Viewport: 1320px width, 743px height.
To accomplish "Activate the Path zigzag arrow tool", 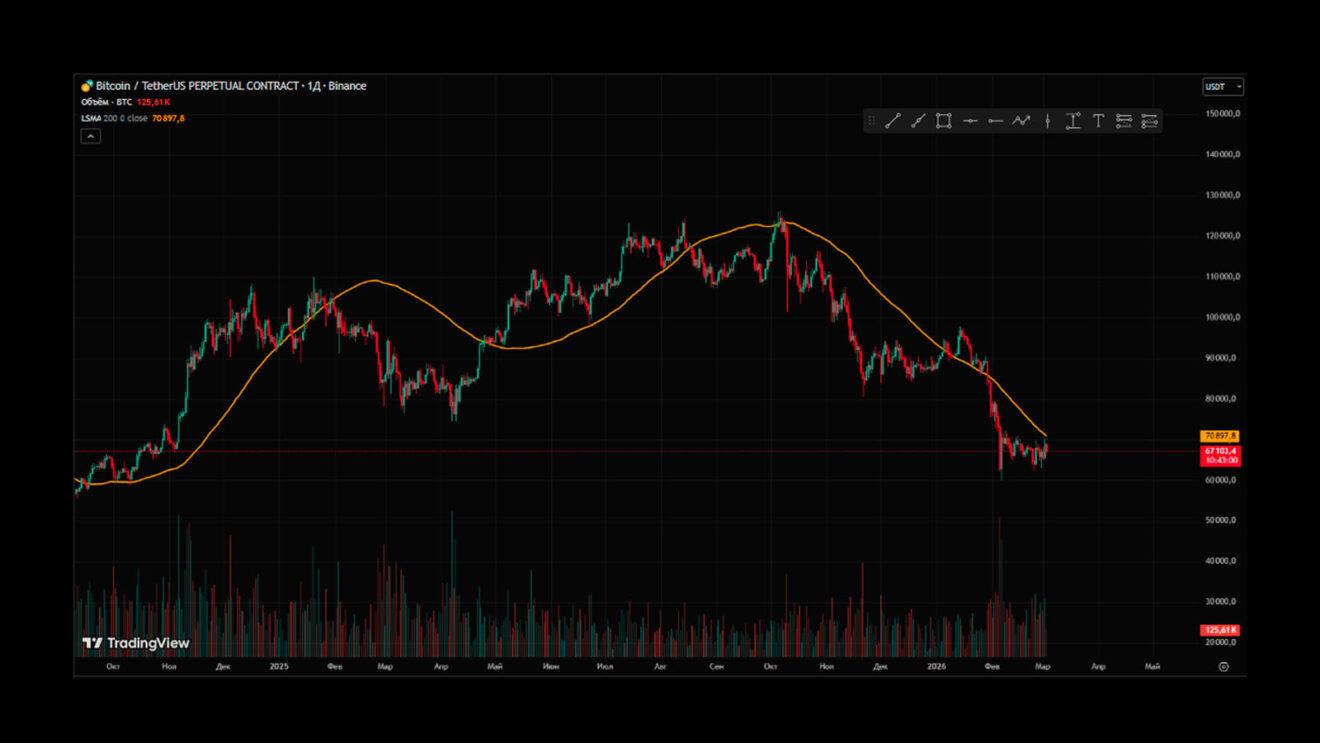I will click(x=1021, y=121).
